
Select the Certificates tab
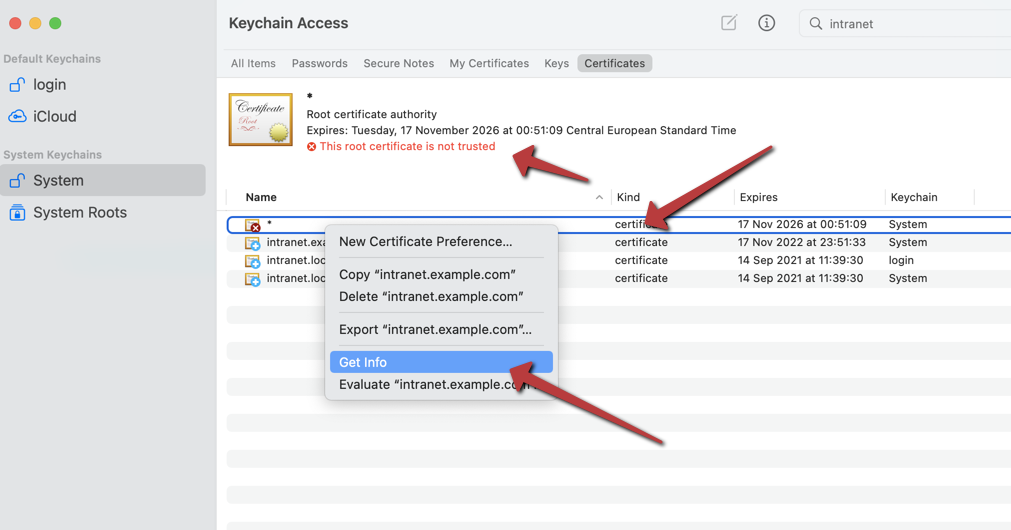pyautogui.click(x=614, y=63)
